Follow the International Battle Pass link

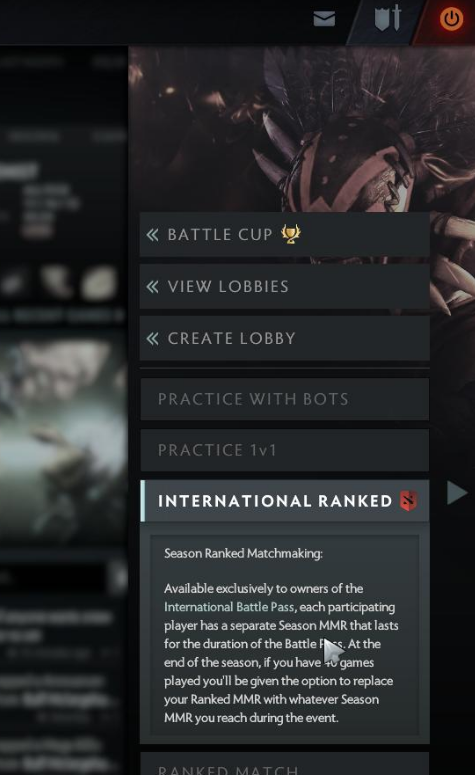tap(229, 607)
